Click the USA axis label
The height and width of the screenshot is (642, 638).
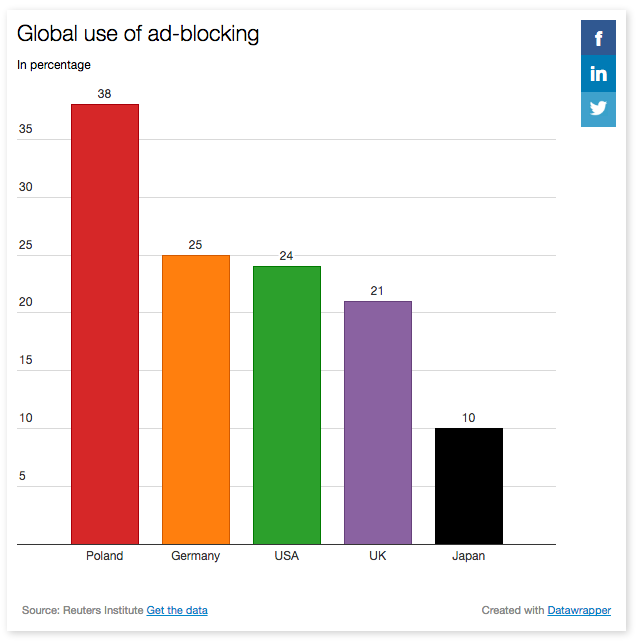pyautogui.click(x=287, y=556)
